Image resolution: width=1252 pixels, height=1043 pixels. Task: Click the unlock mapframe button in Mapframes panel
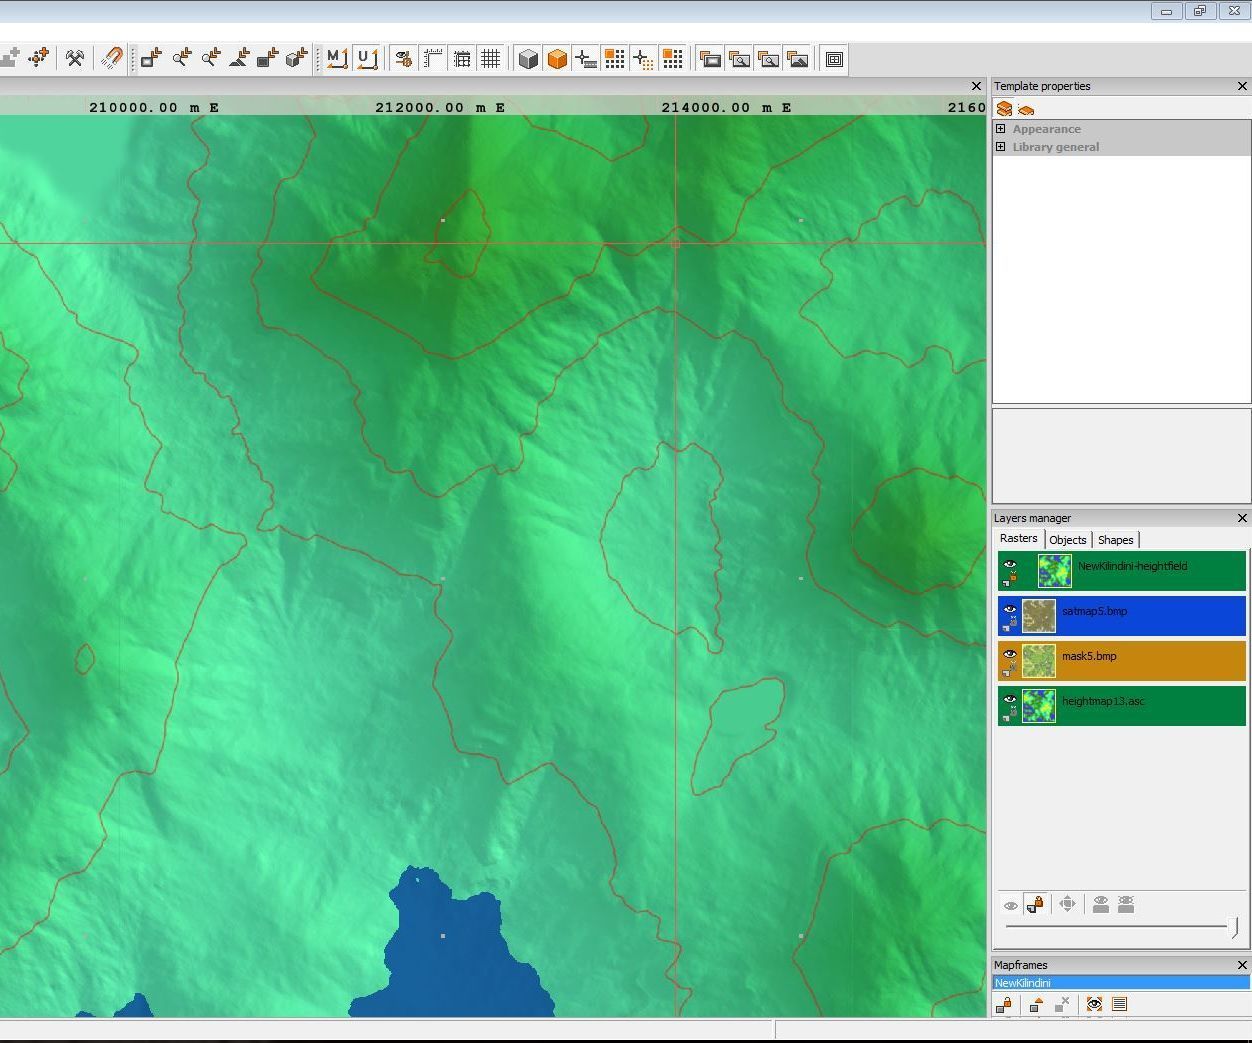(1005, 1004)
